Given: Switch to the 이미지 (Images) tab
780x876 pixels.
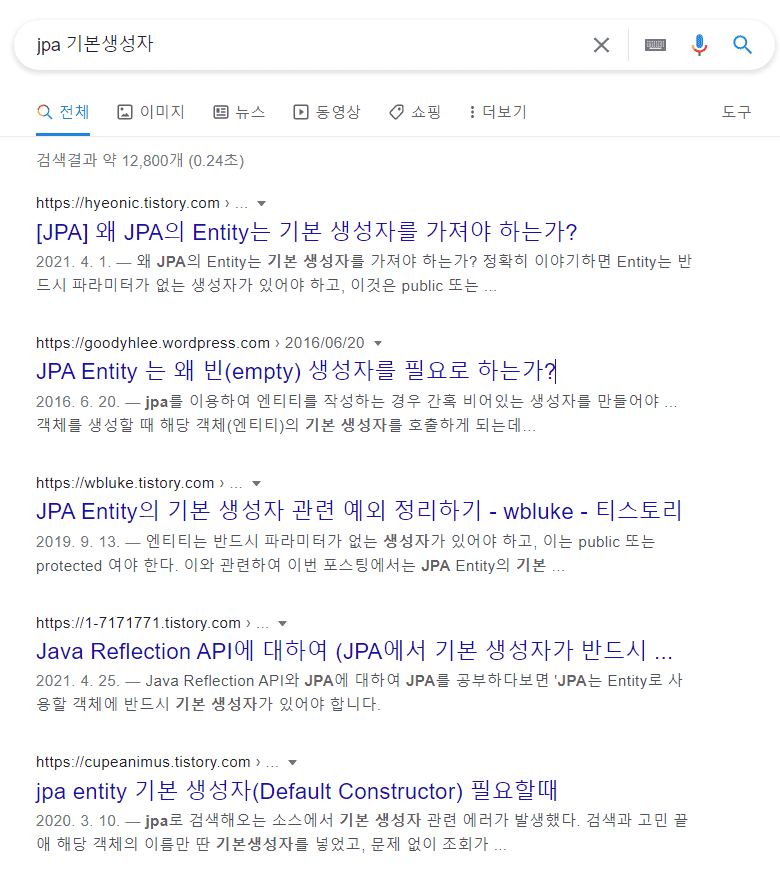Looking at the screenshot, I should point(151,112).
